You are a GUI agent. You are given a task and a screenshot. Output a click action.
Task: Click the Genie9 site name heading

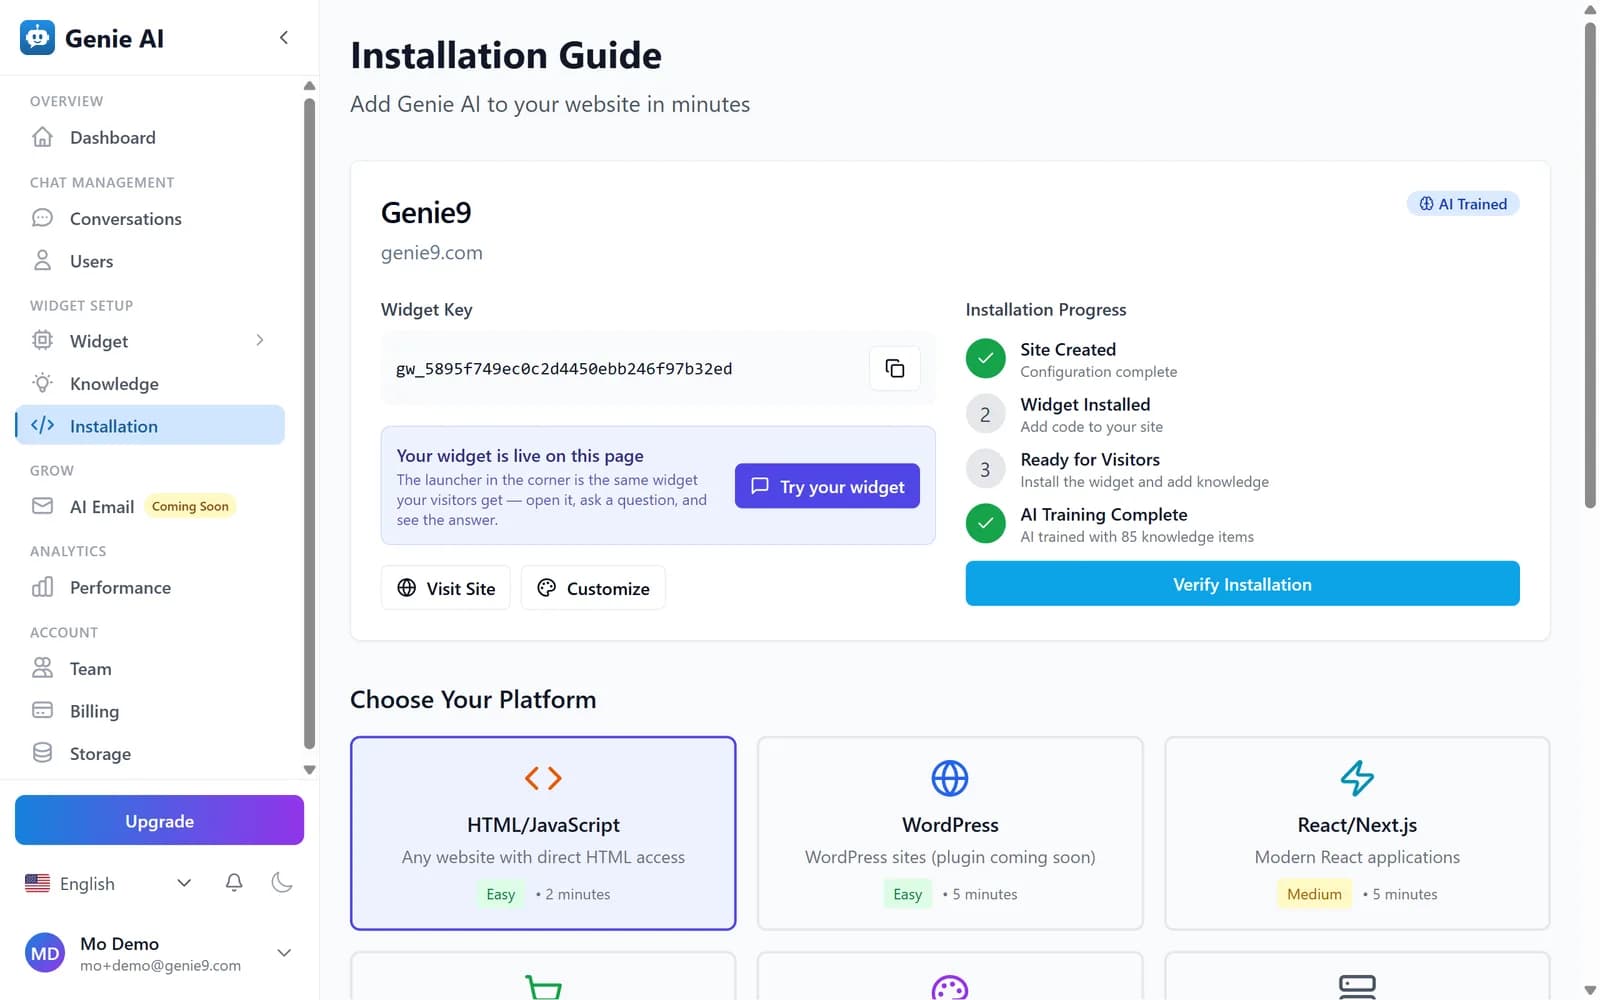pyautogui.click(x=426, y=213)
